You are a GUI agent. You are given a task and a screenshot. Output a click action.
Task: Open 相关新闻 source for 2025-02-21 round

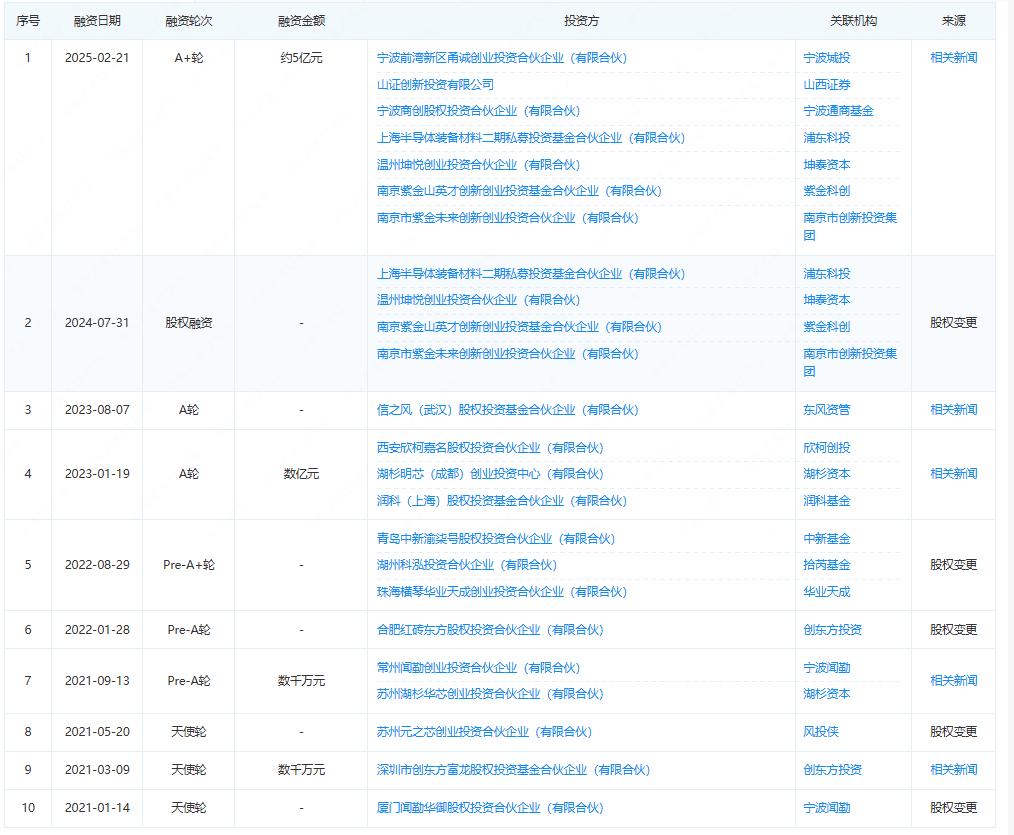click(953, 58)
